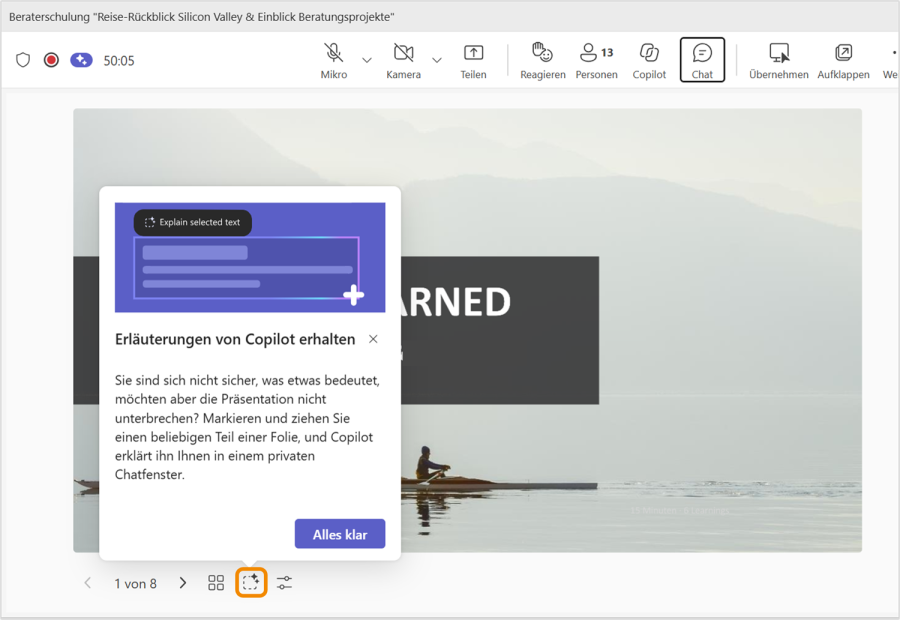Click the meeting timer 50:05
The image size is (900, 620).
pyautogui.click(x=119, y=61)
